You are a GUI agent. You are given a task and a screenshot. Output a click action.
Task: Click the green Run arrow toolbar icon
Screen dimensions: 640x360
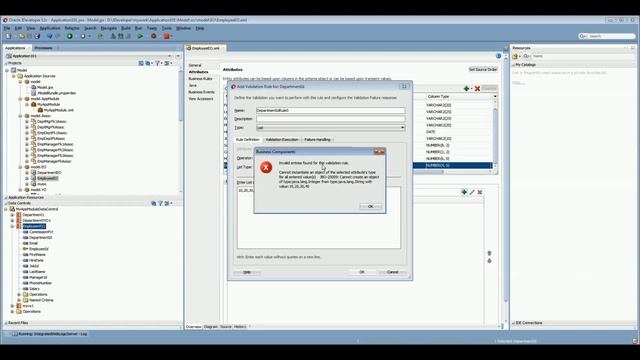point(140,36)
